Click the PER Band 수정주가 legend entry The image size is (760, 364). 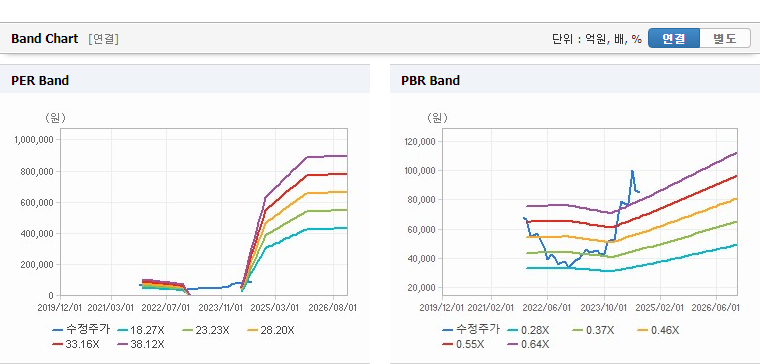81,330
